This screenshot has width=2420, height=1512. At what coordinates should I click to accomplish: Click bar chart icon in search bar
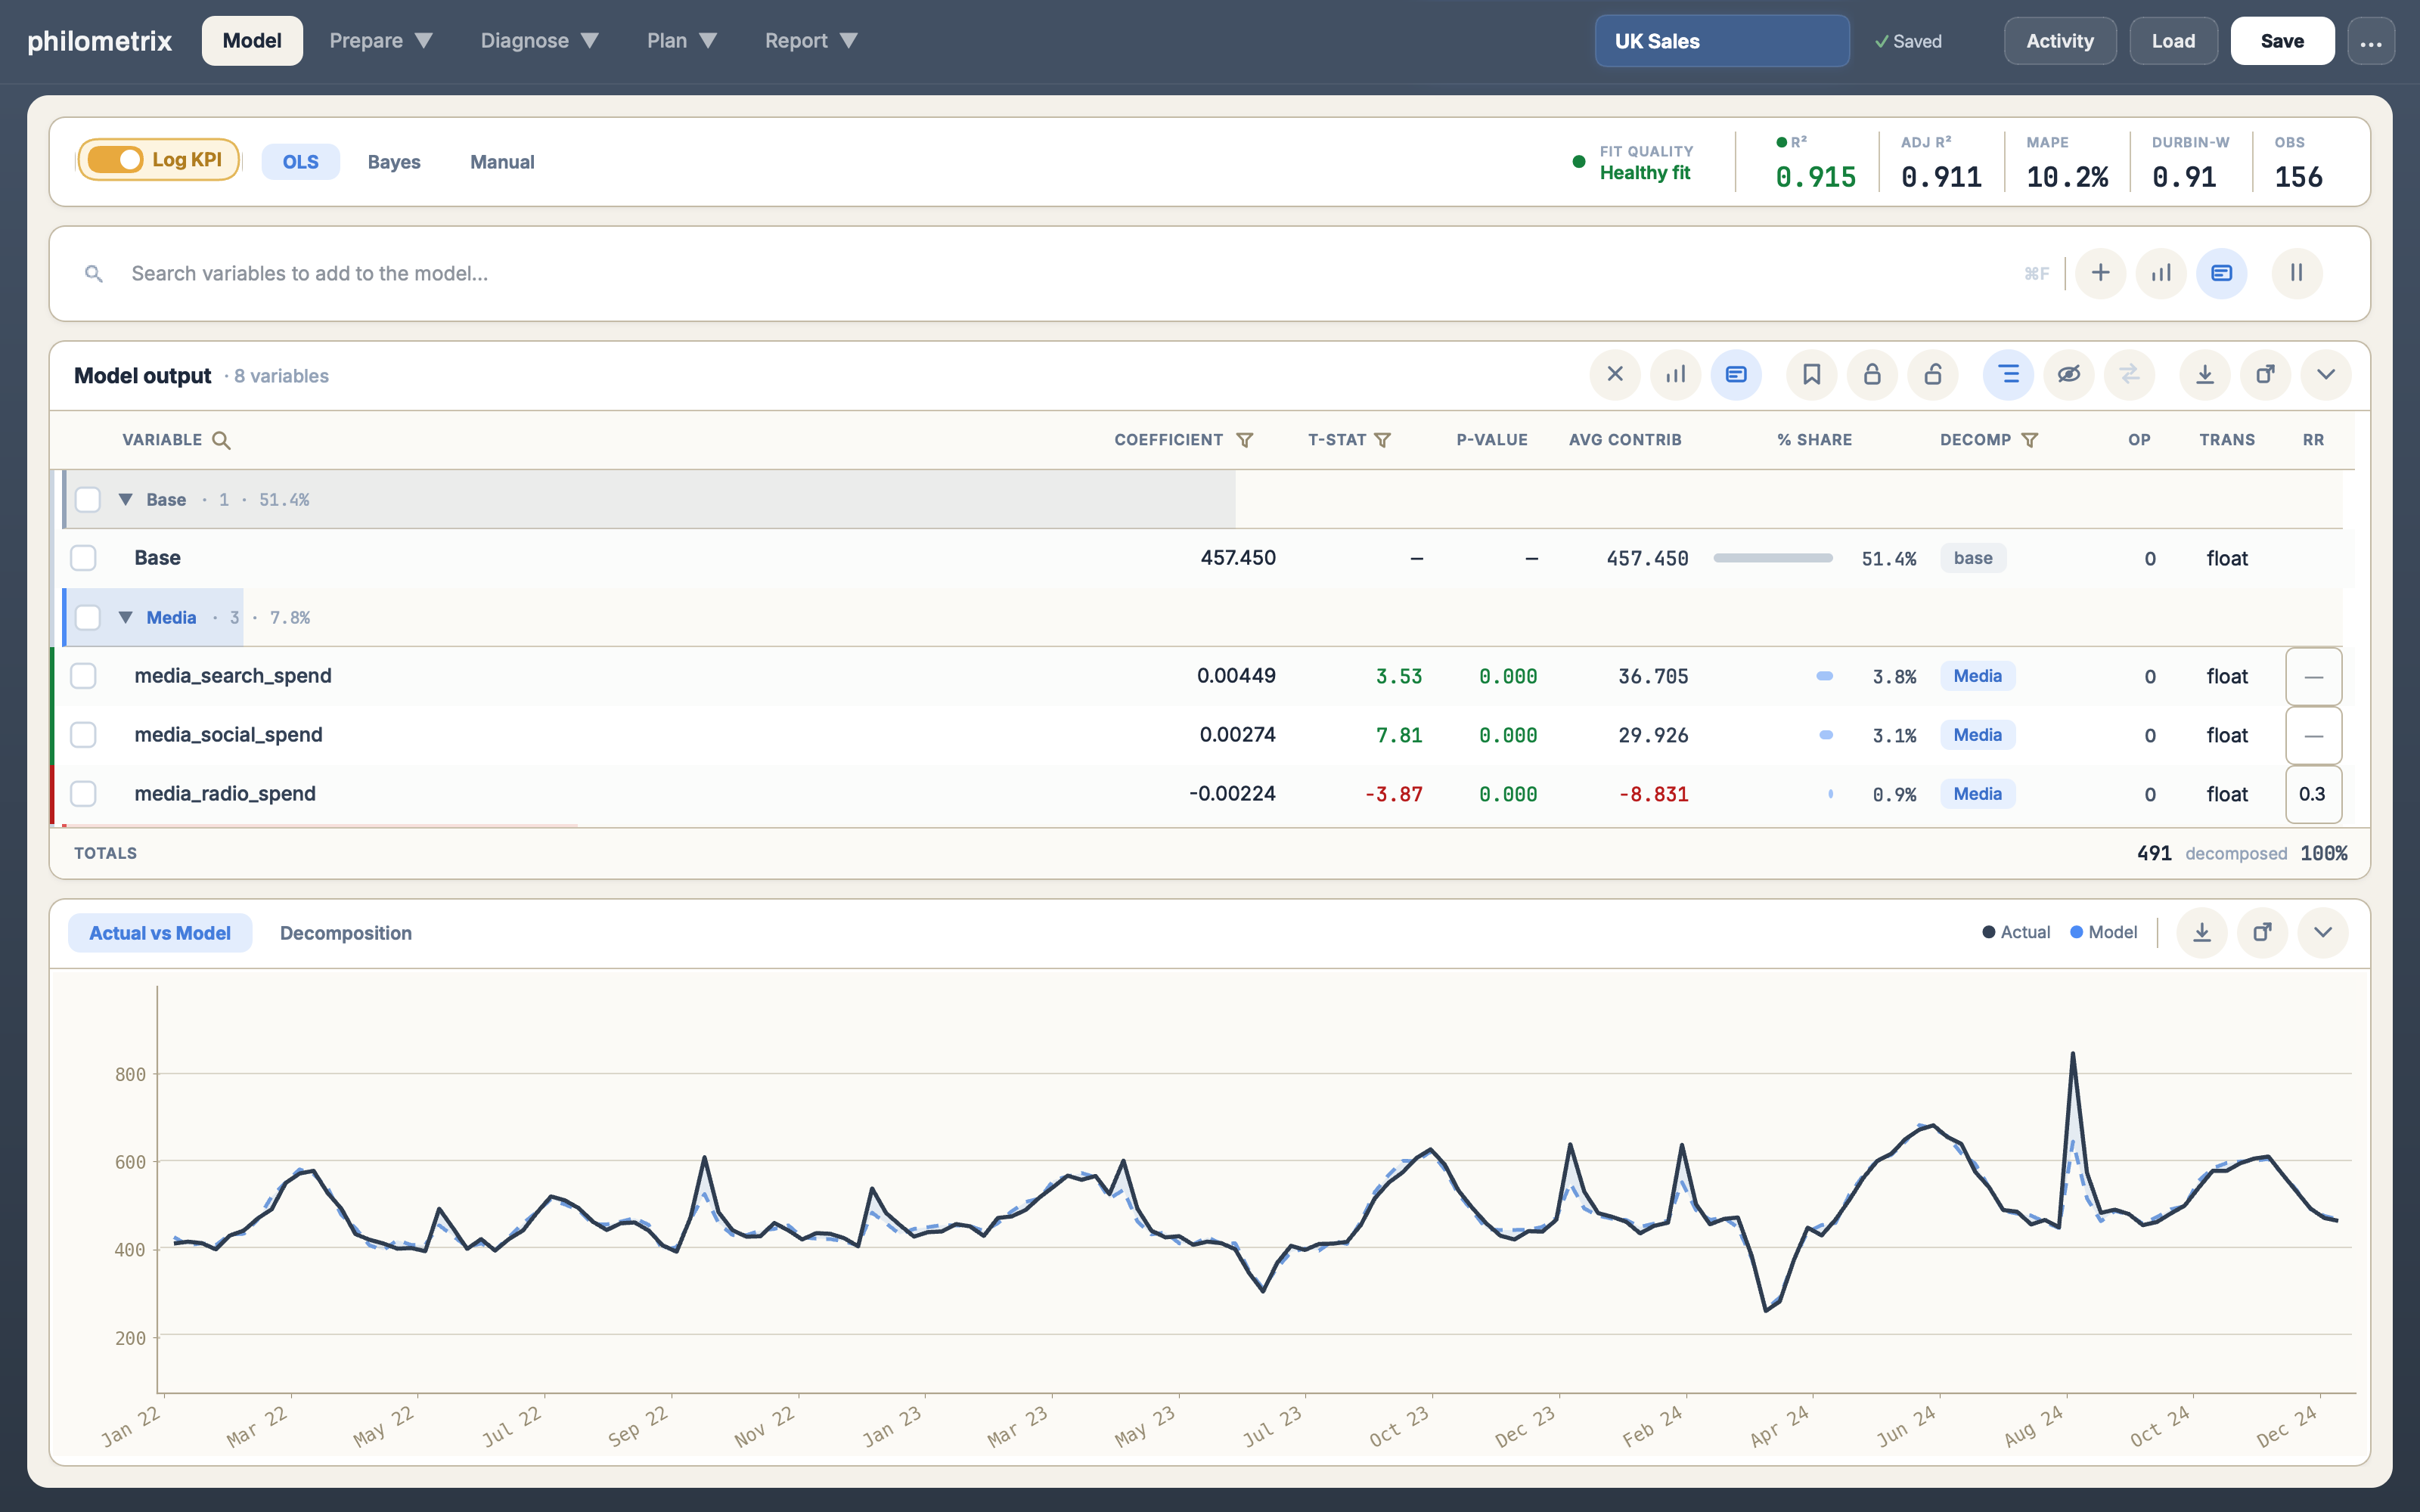click(x=2161, y=273)
